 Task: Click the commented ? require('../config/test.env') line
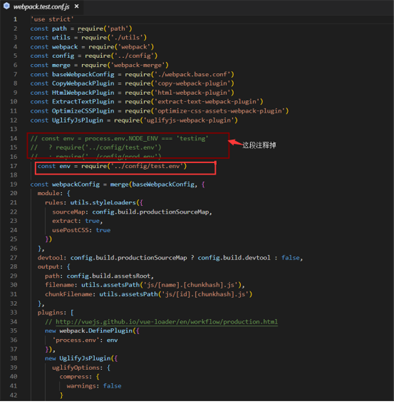(x=96, y=147)
